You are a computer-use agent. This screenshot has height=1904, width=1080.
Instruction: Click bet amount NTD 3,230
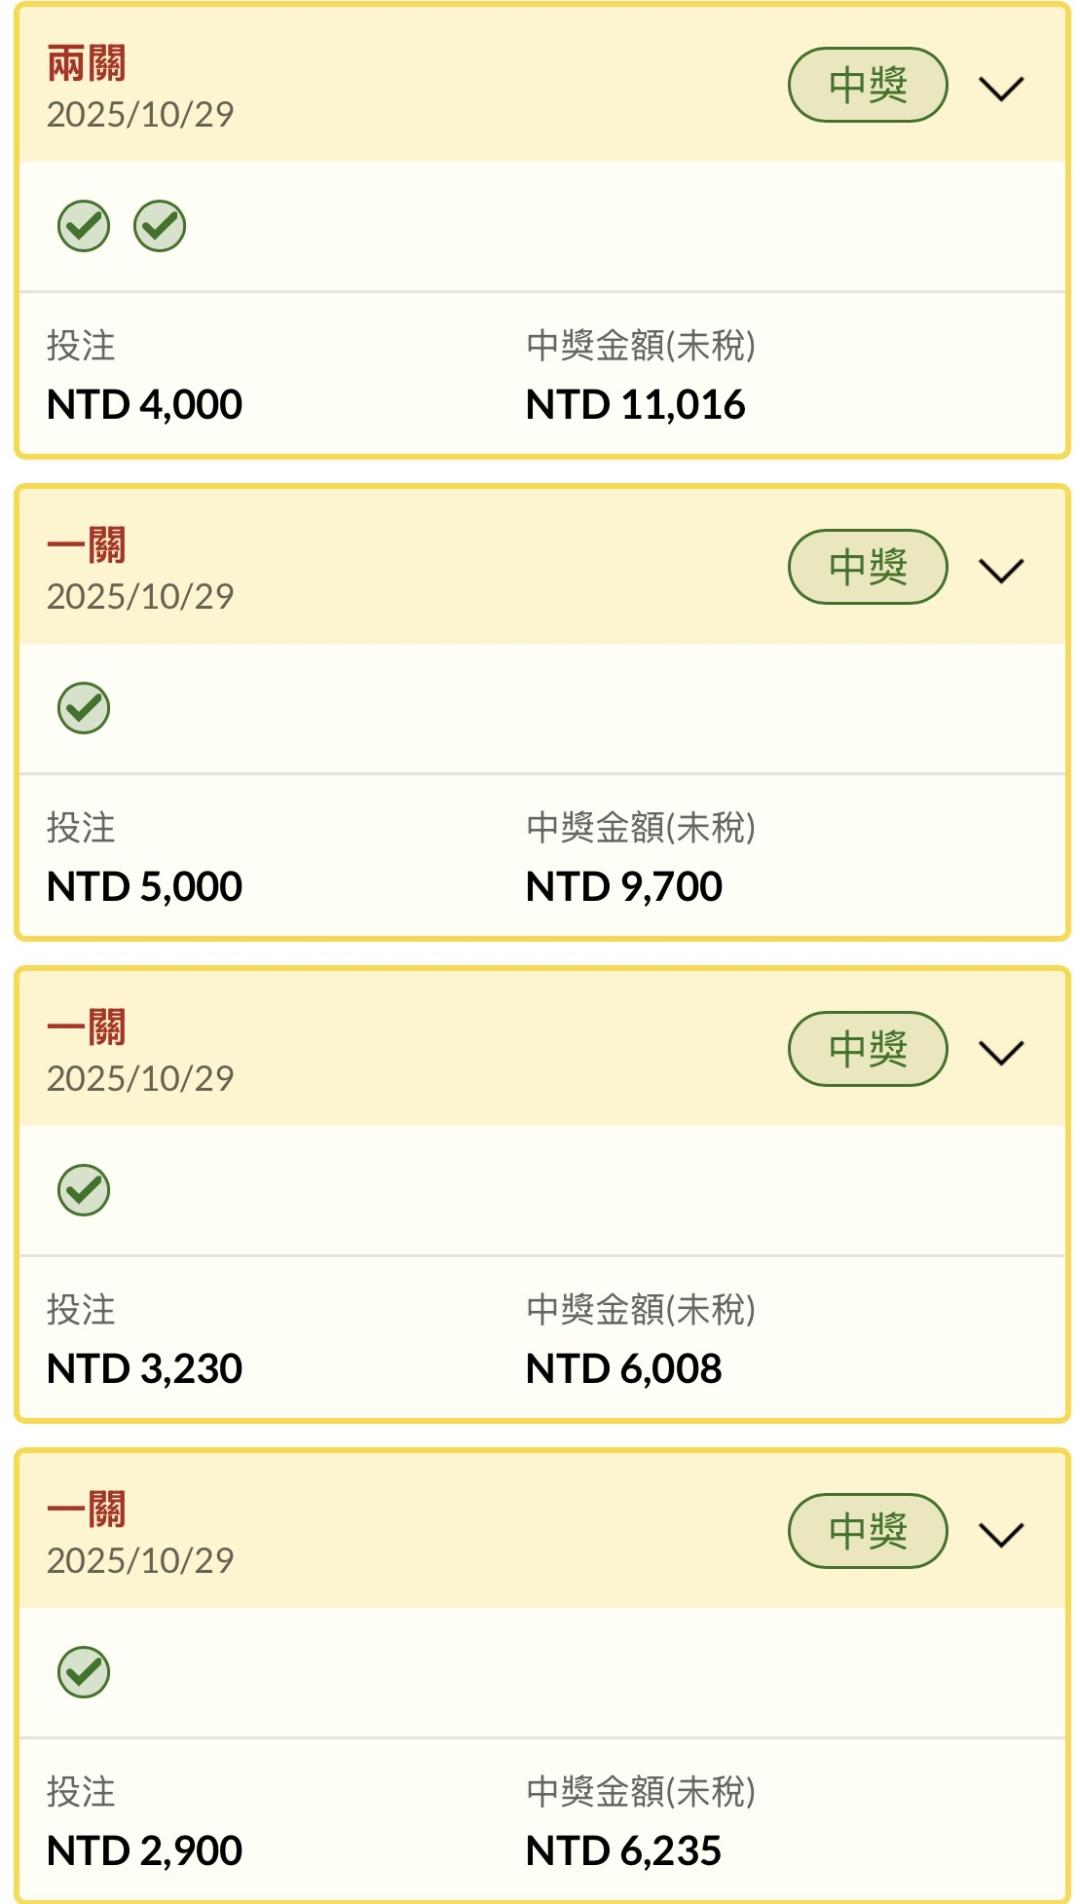point(145,1369)
